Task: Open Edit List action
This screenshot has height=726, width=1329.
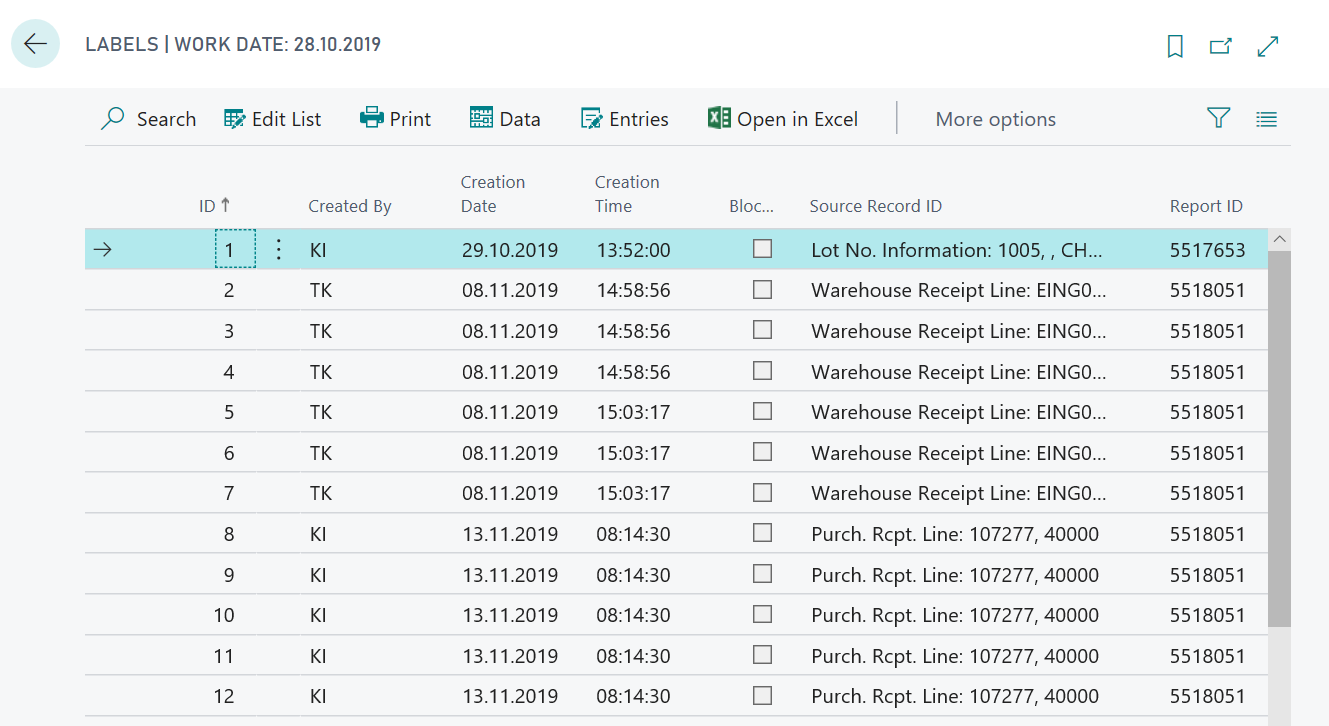Action: (272, 119)
